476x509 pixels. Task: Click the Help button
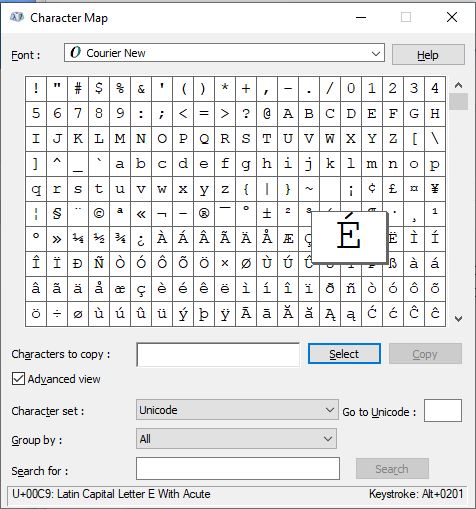[x=428, y=55]
